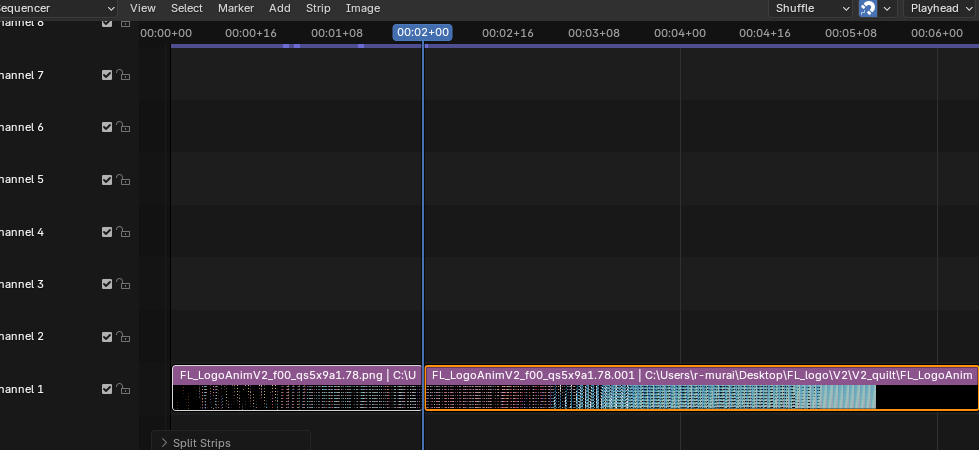This screenshot has width=979, height=450.
Task: Open snapping options dropdown arrow next to magnet
Action: 887,8
